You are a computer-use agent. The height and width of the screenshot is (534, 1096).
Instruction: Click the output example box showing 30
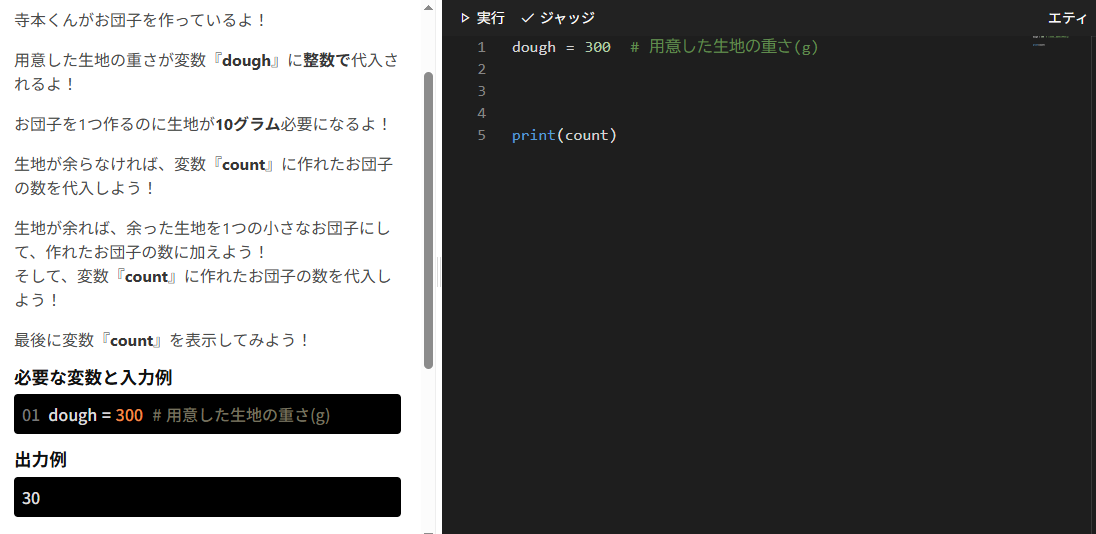(x=207, y=497)
